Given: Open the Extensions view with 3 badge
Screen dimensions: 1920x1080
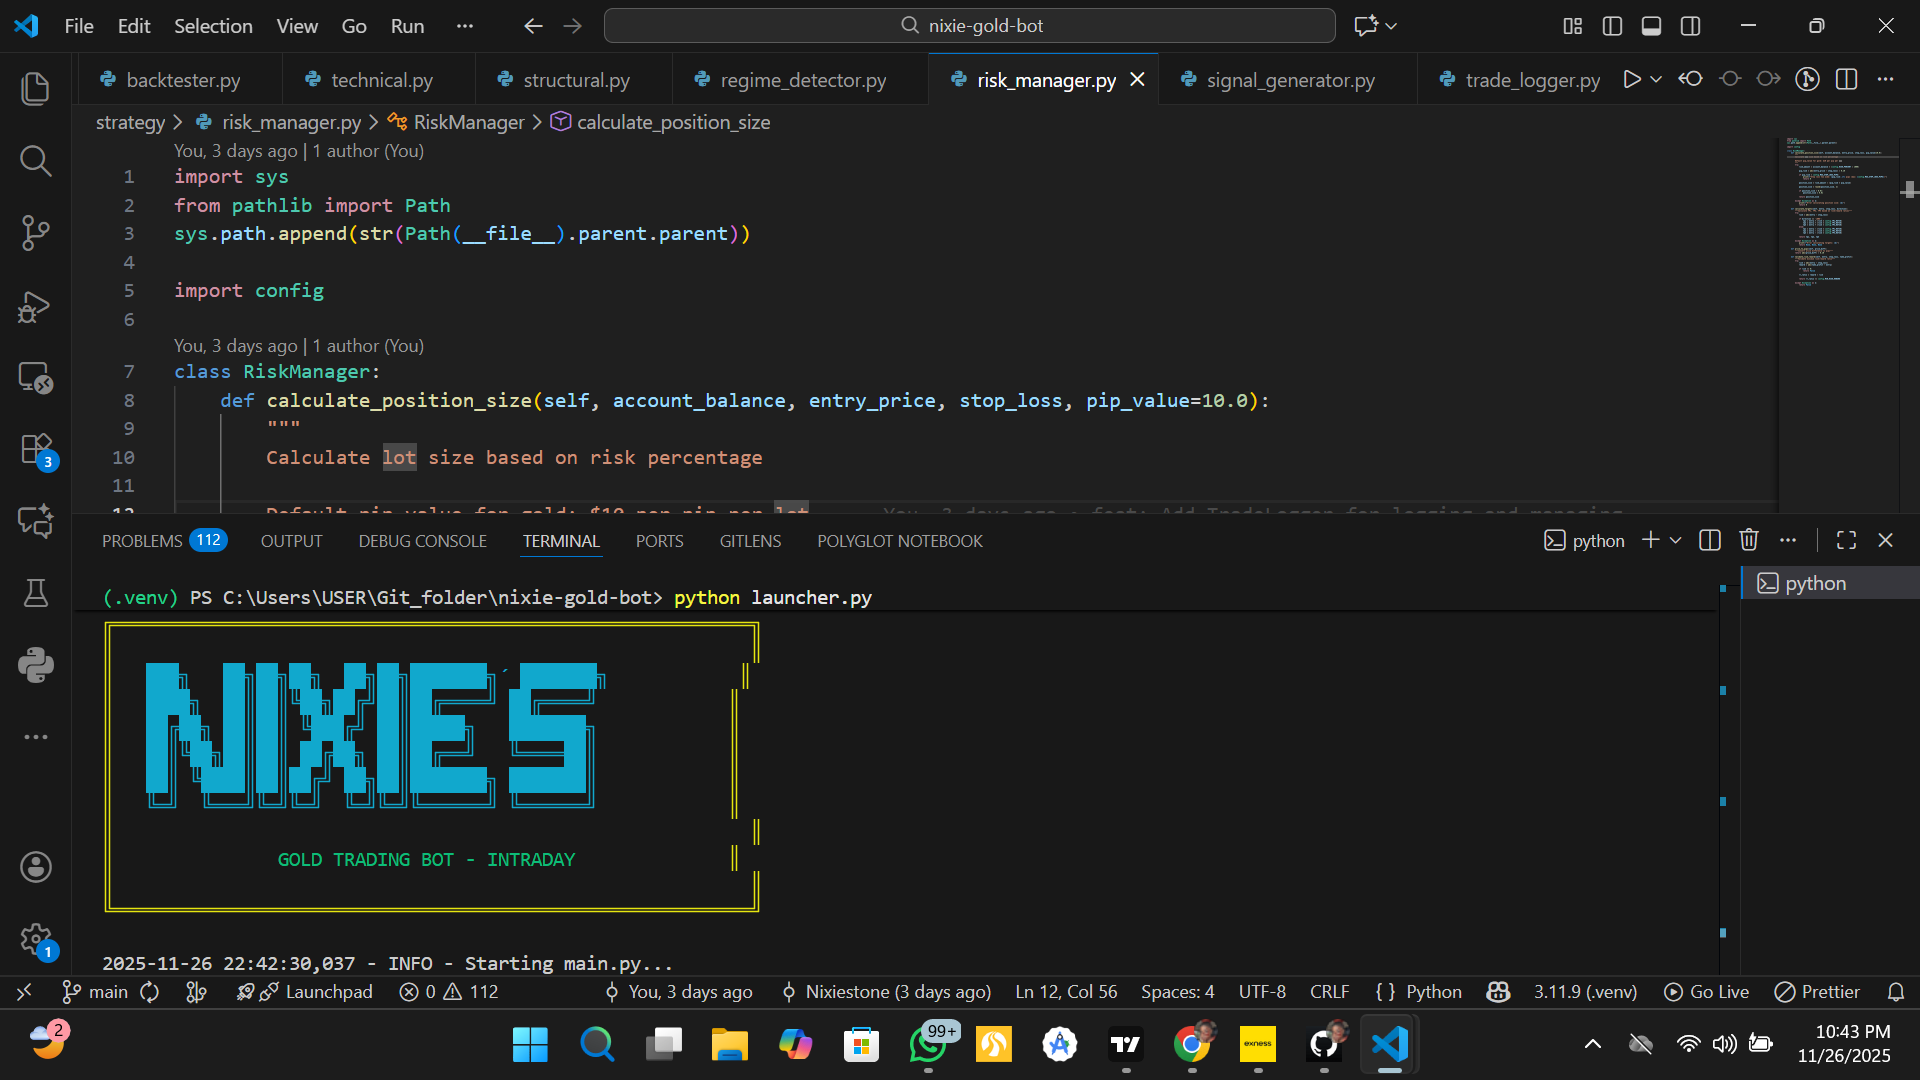Looking at the screenshot, I should click(x=36, y=450).
